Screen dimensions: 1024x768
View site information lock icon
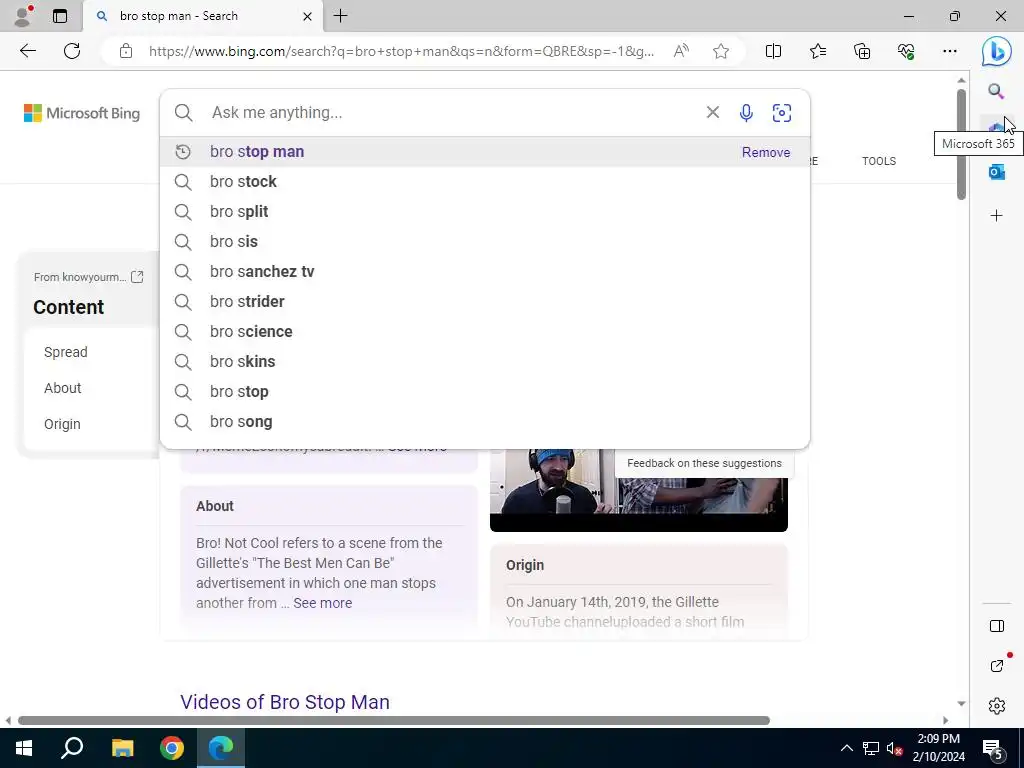(126, 51)
